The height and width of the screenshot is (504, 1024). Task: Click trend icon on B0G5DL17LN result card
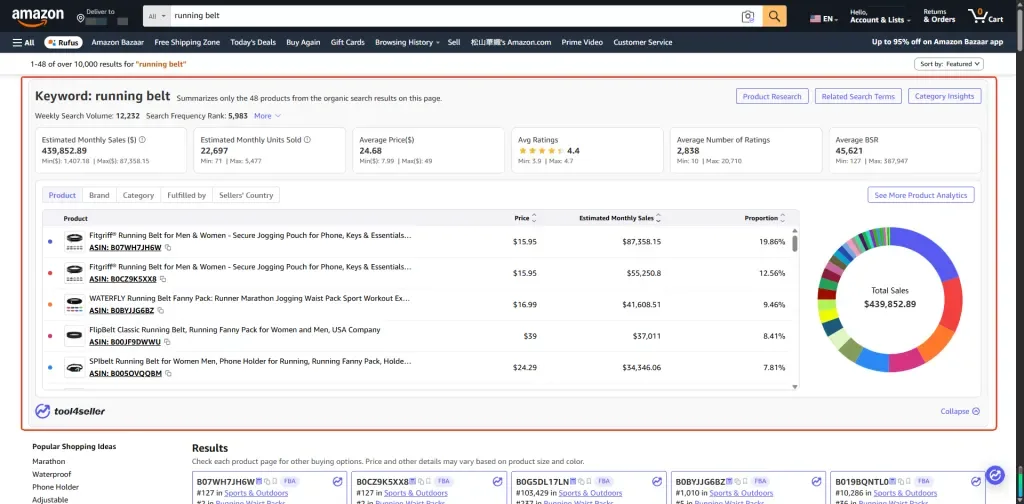pos(656,482)
